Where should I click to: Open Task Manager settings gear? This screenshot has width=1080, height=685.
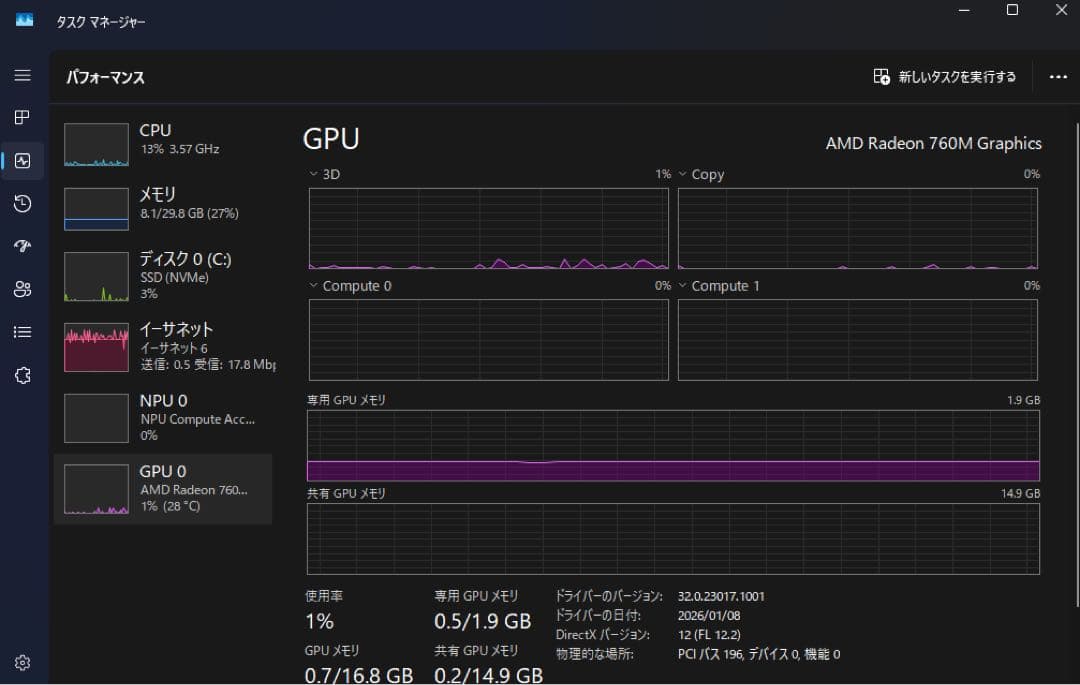[22, 662]
